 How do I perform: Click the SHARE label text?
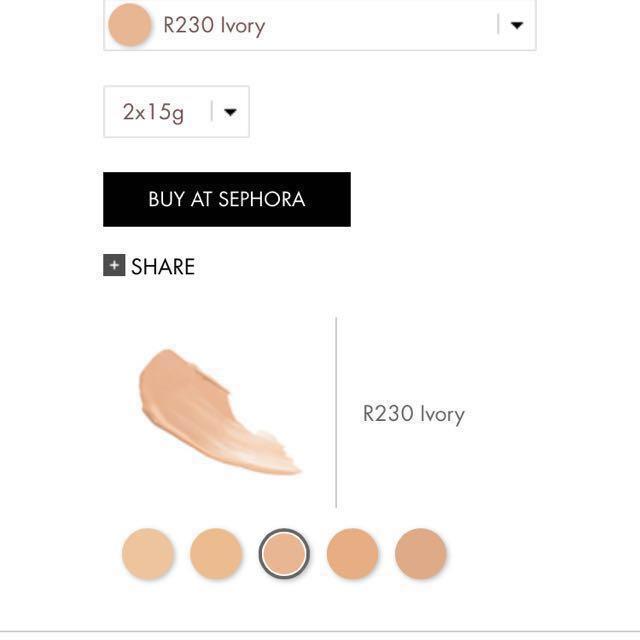[163, 267]
